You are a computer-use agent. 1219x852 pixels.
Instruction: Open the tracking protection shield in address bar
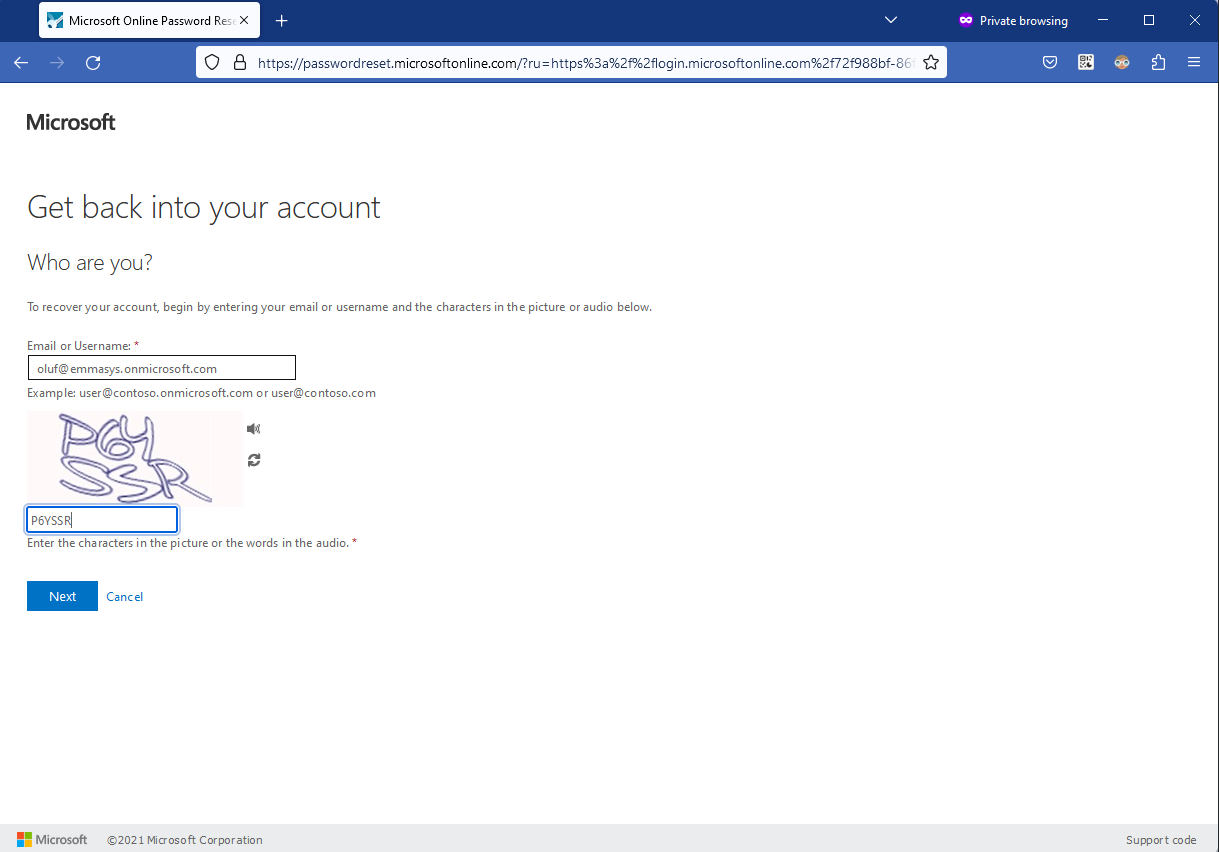[211, 62]
